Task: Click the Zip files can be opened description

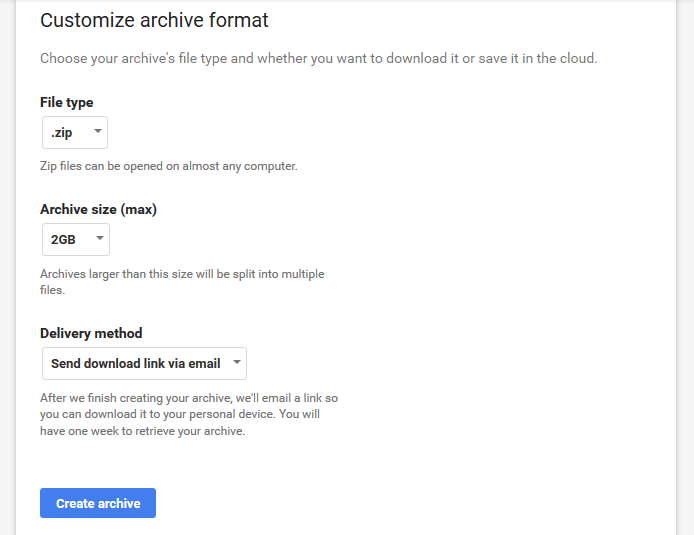Action: tap(169, 166)
